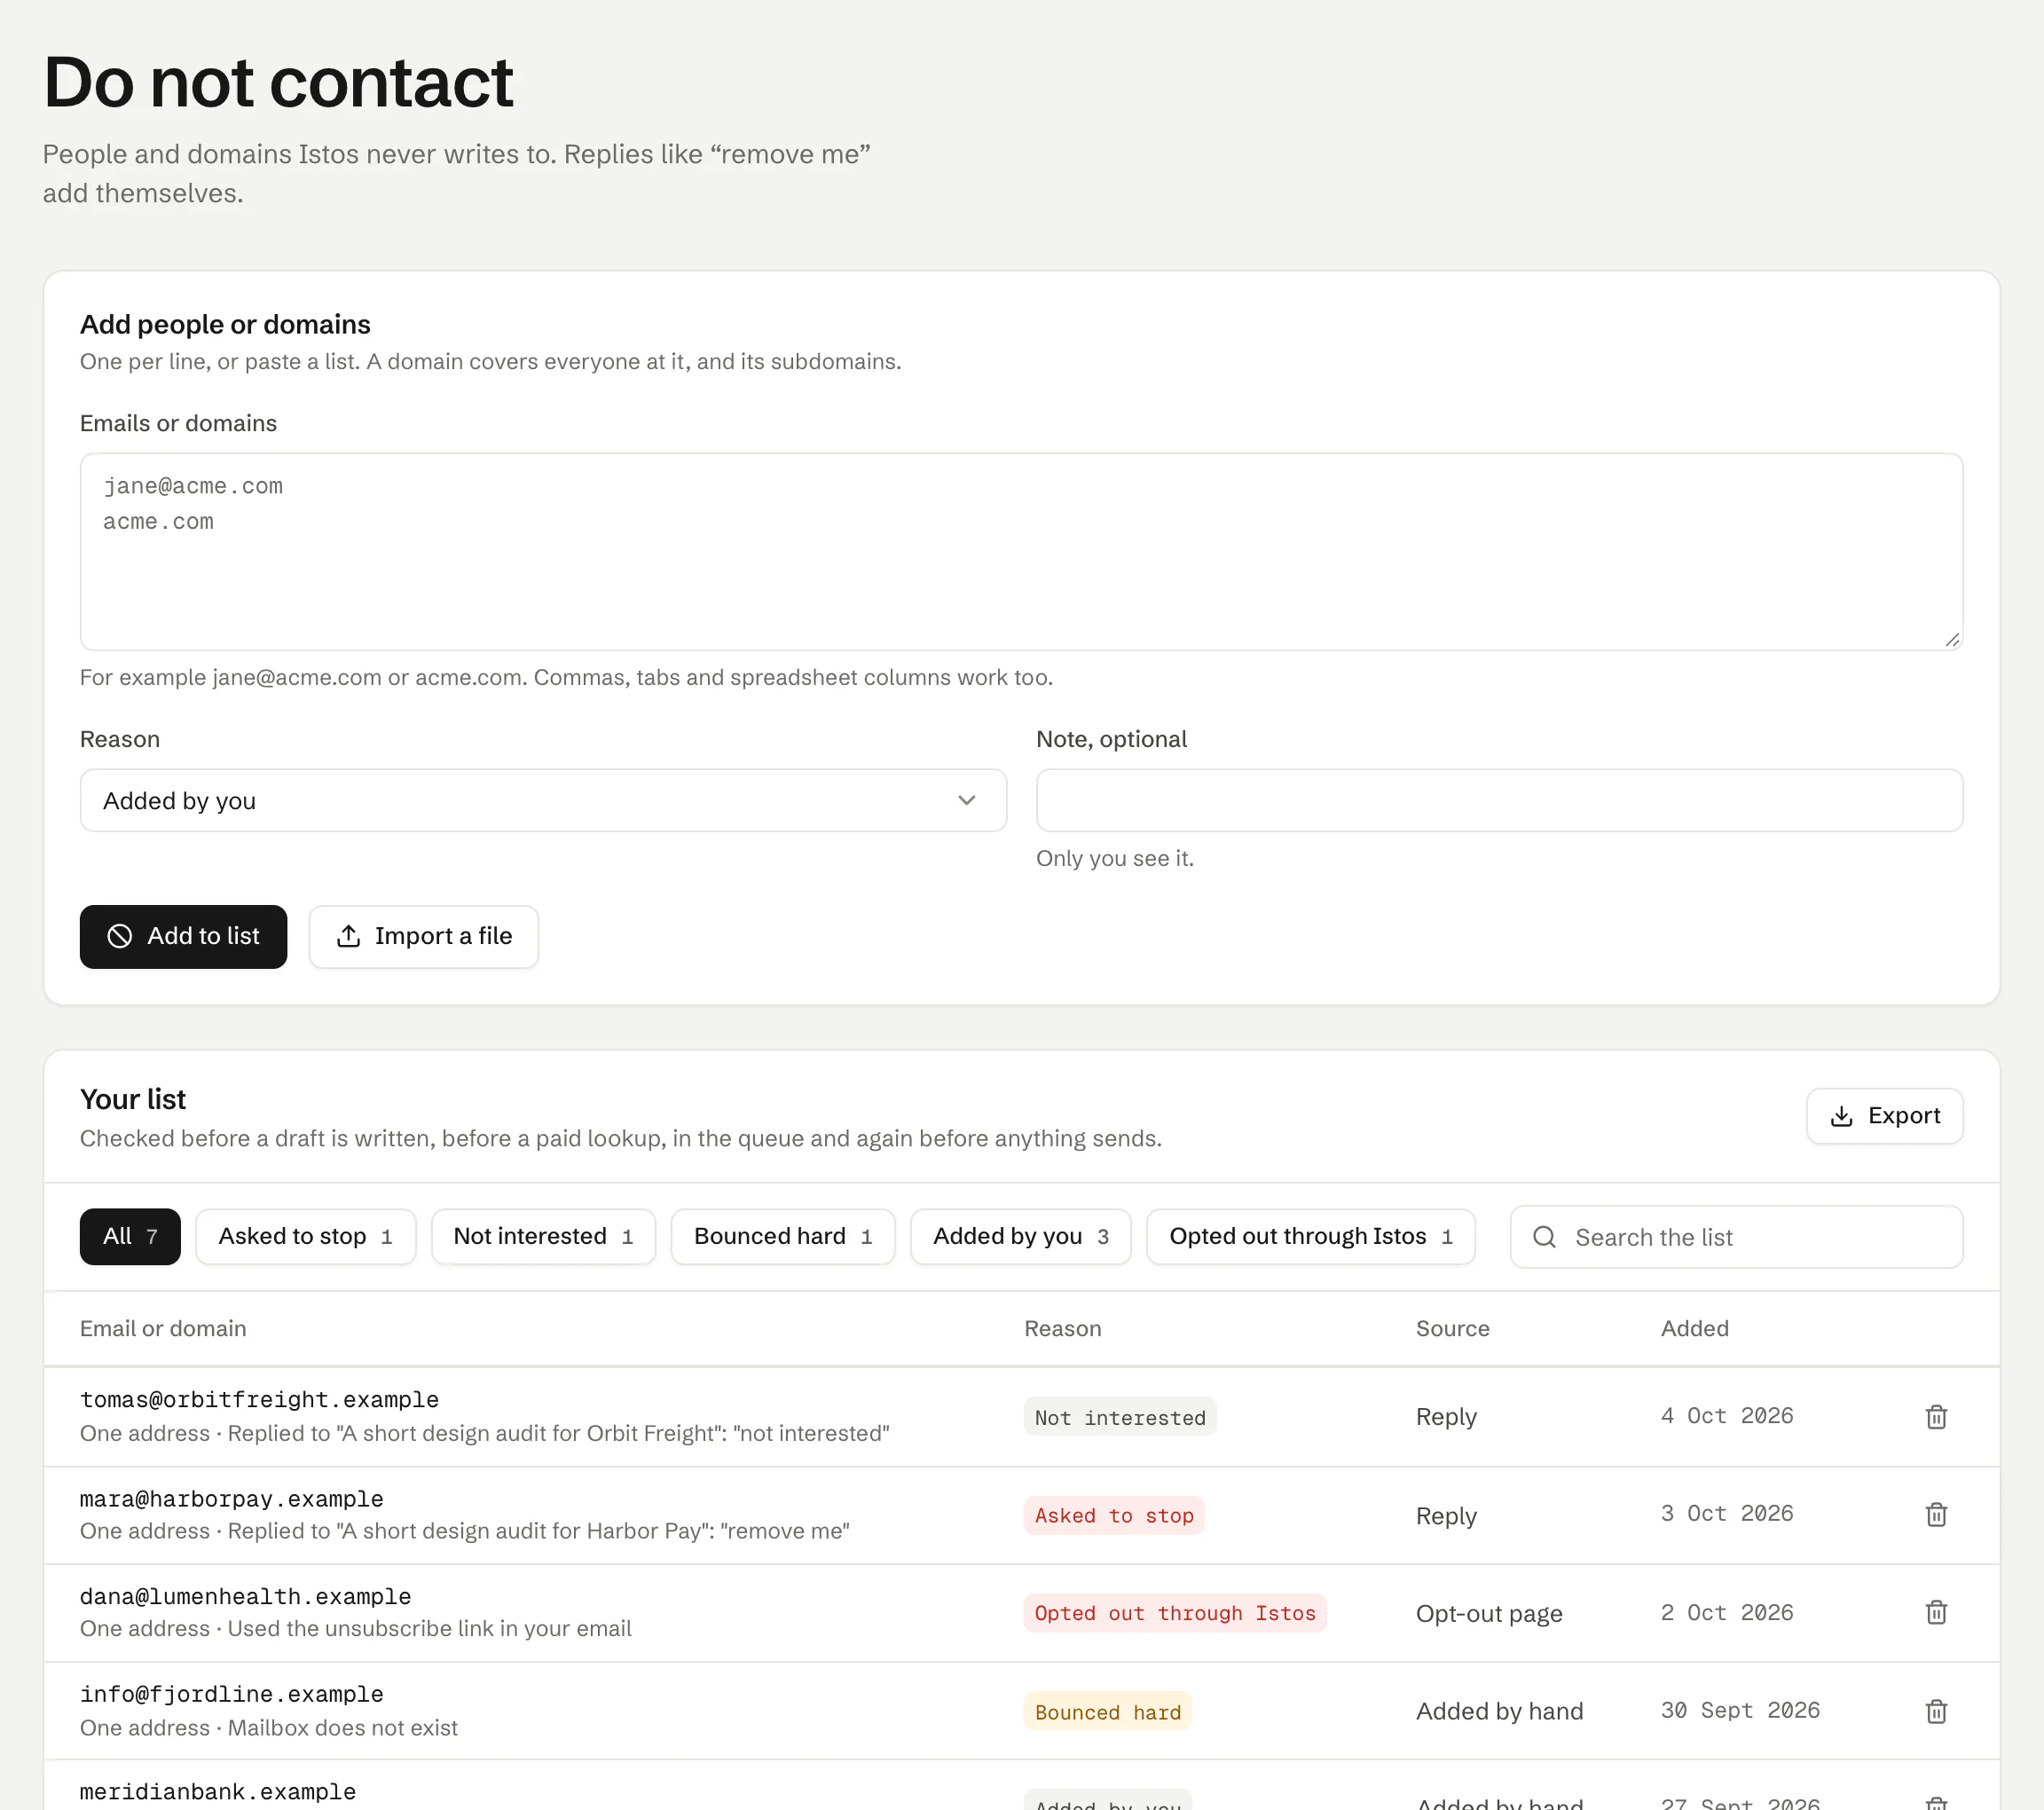Grab the textarea resize handle corner
The height and width of the screenshot is (1810, 2044).
[1952, 640]
